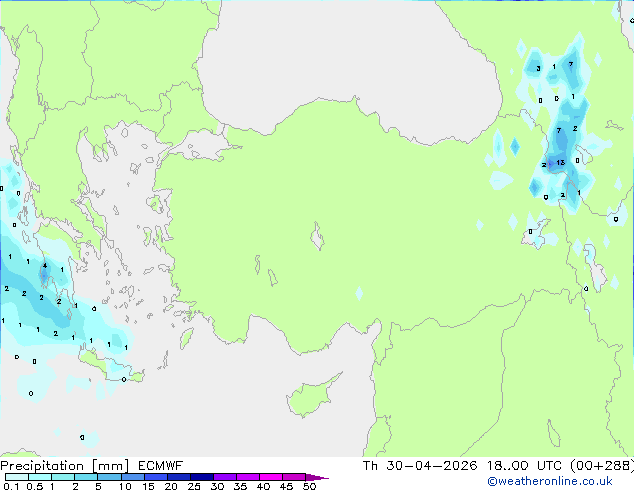
Task: Pick the 5–10 mm blue legend swatch
Action: 110,477
